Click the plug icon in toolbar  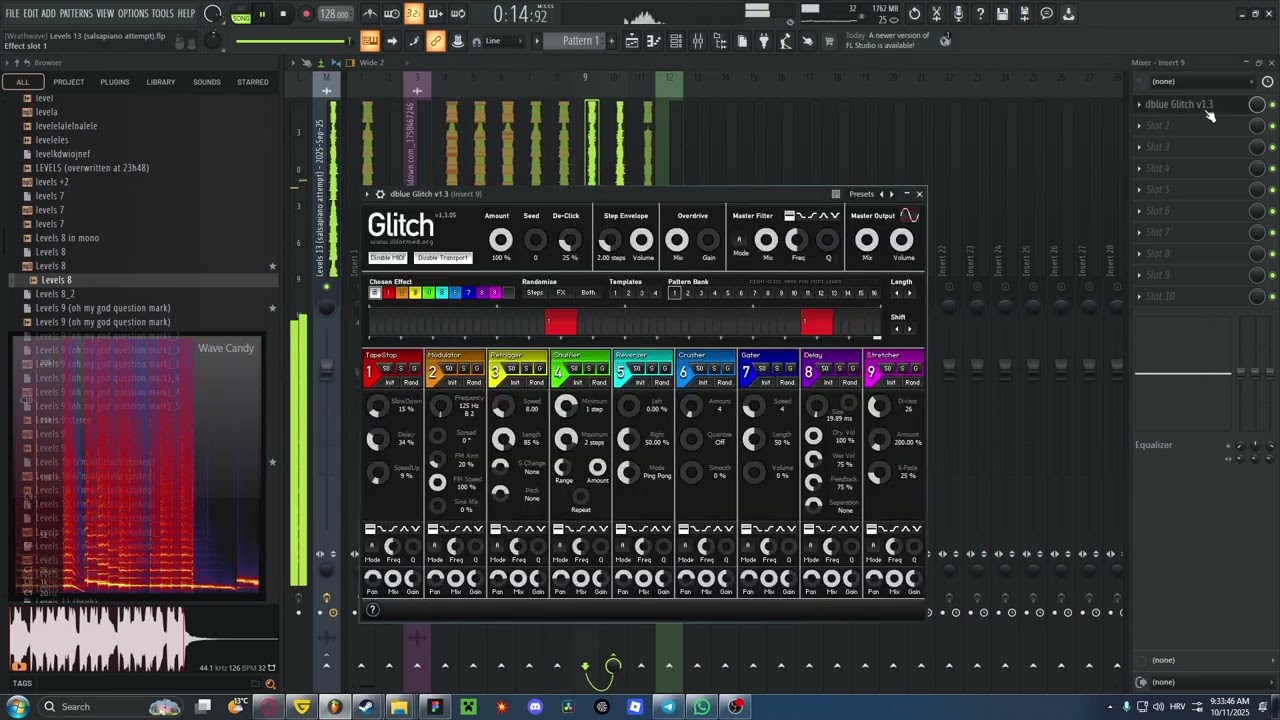[x=764, y=41]
